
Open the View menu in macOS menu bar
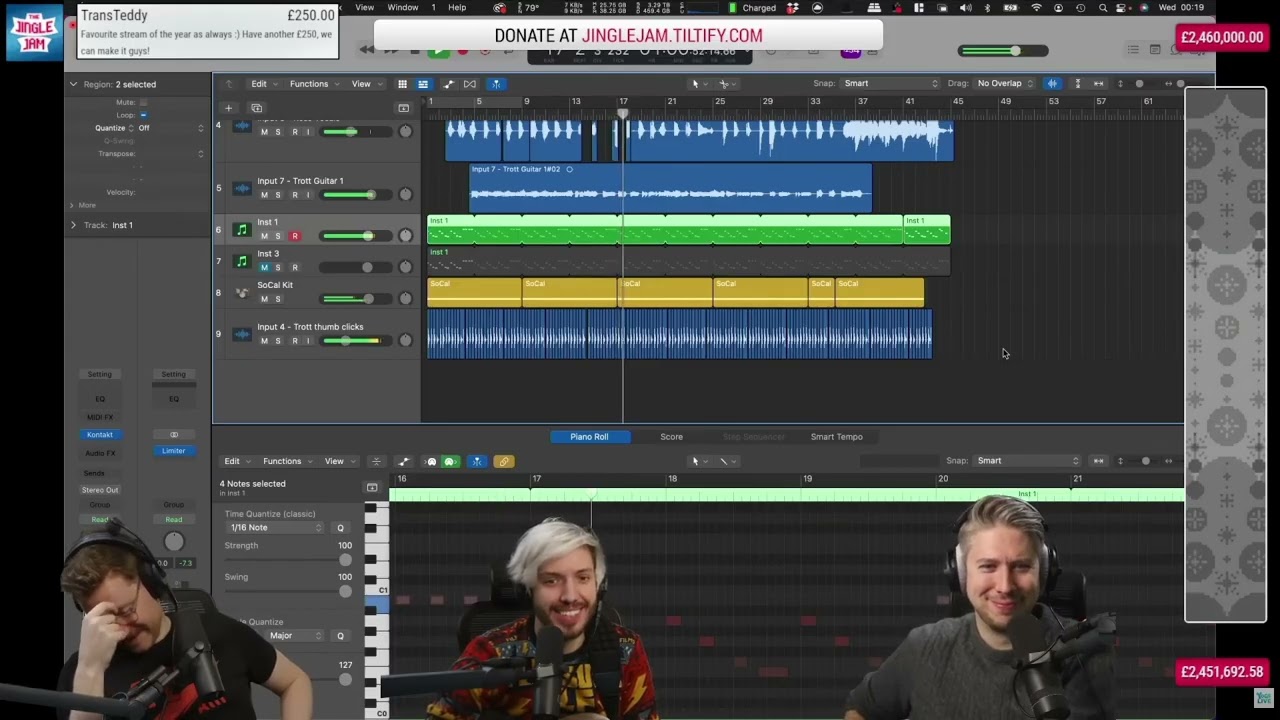coord(365,8)
